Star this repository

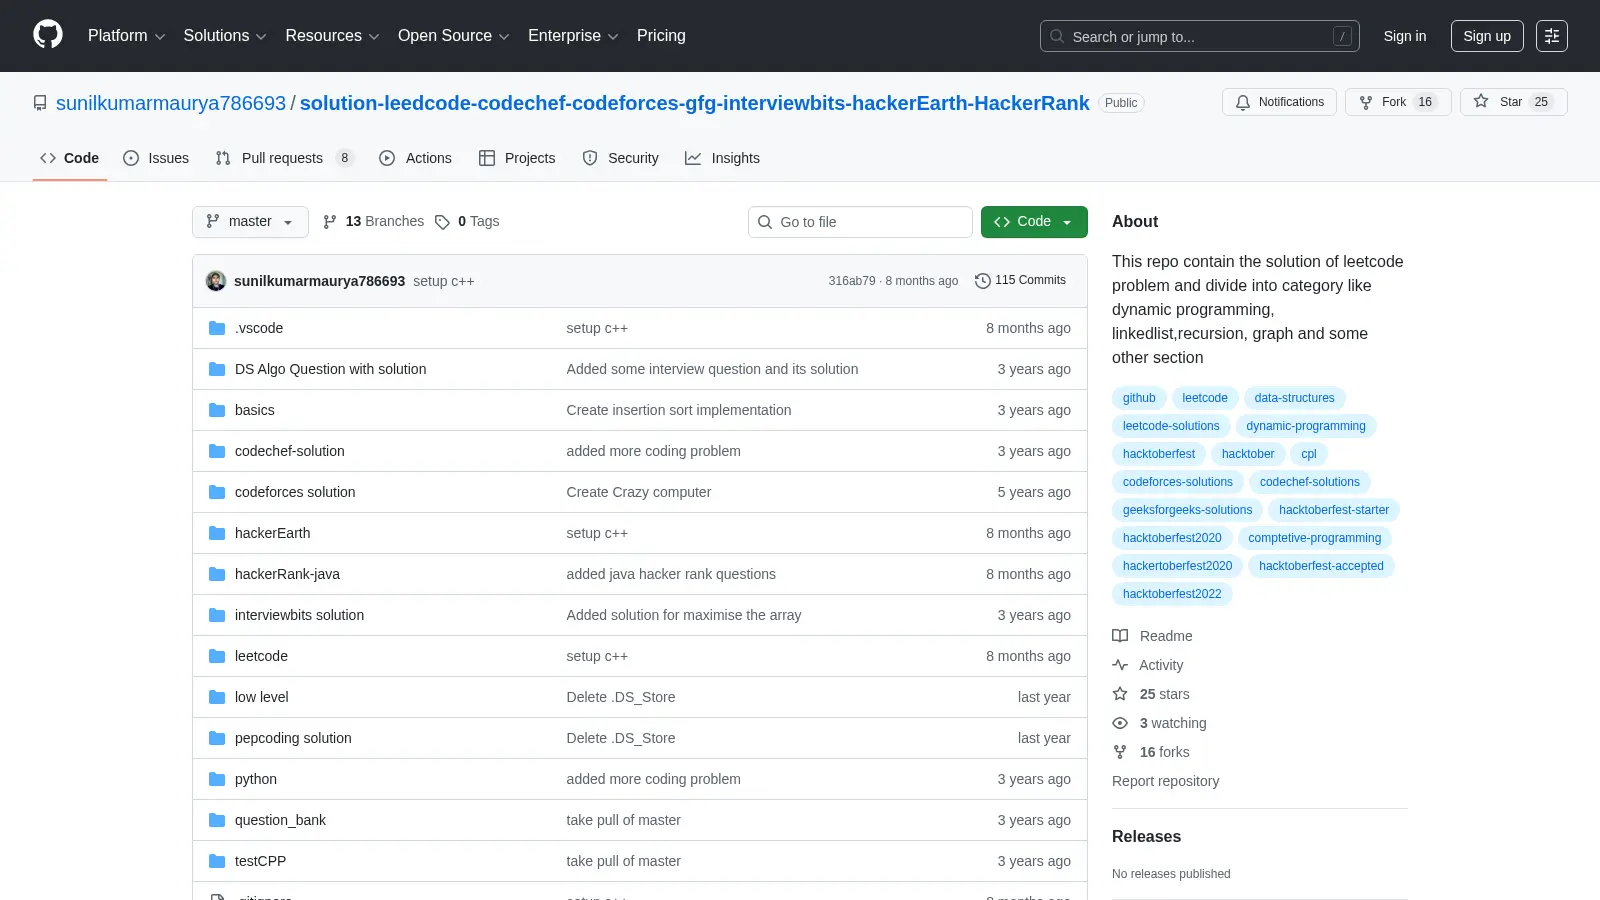click(1513, 102)
